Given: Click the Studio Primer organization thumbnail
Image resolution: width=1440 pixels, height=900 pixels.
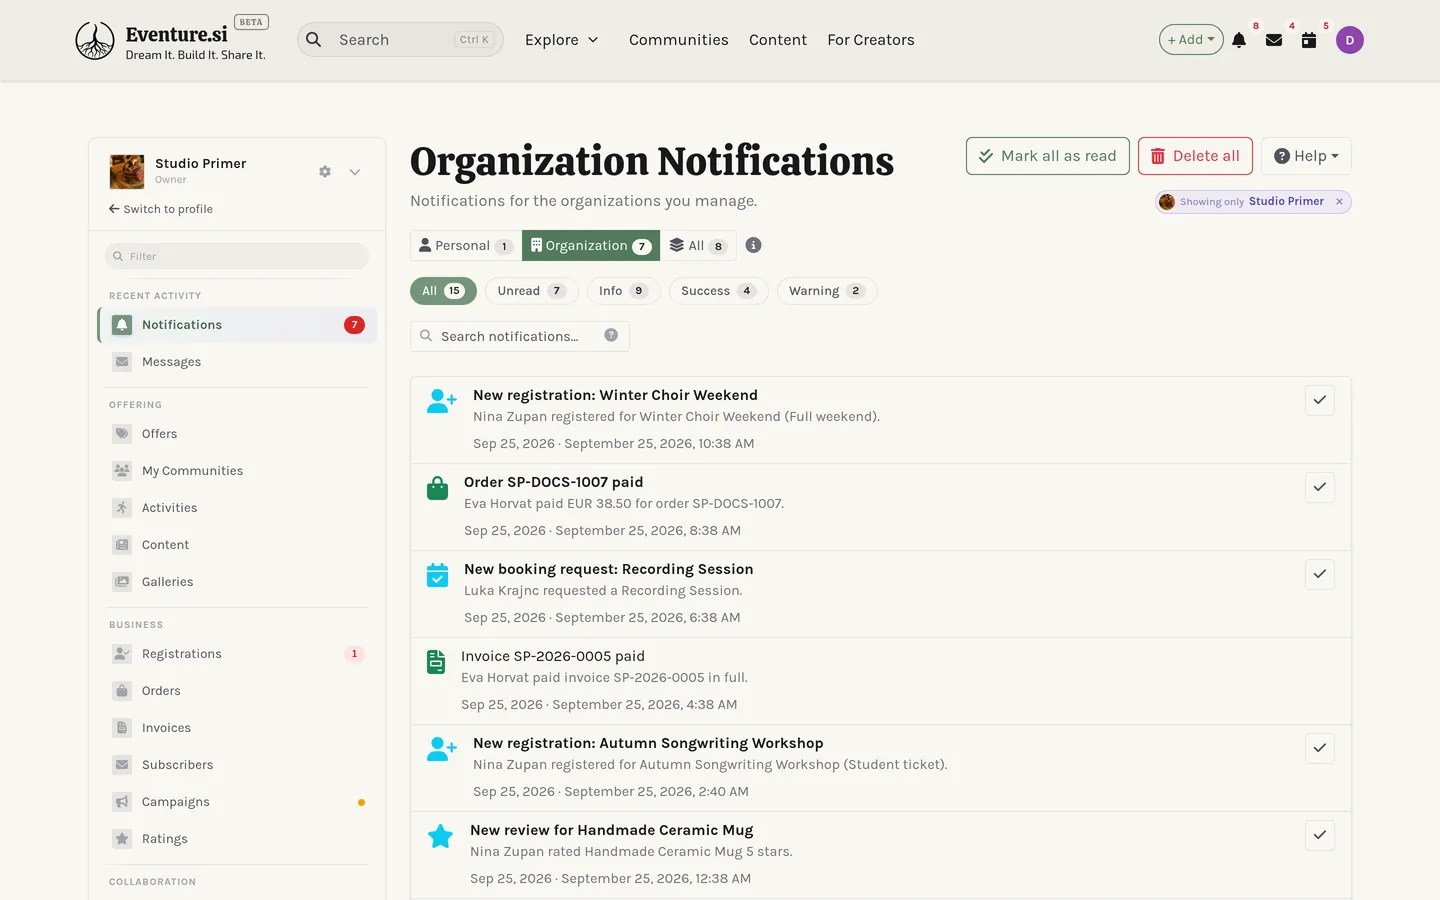Looking at the screenshot, I should coord(127,172).
